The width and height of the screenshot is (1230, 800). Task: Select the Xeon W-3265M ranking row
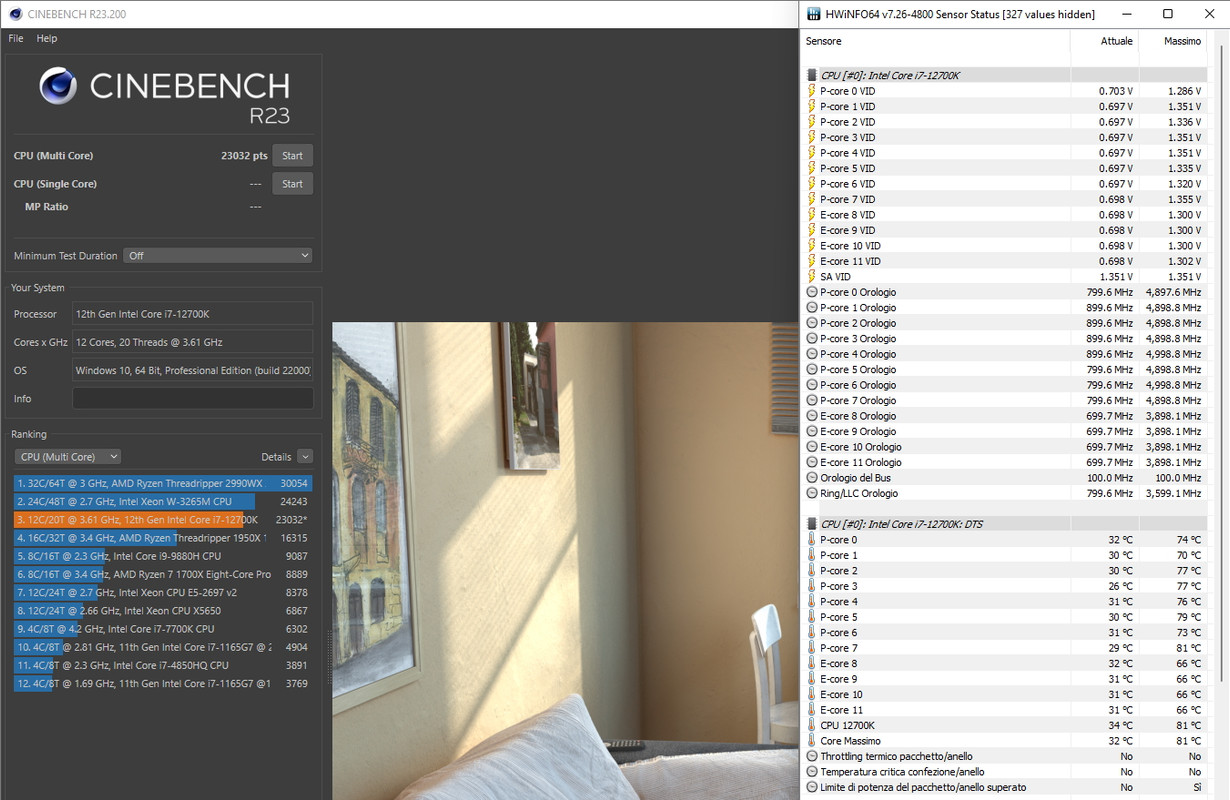click(163, 501)
